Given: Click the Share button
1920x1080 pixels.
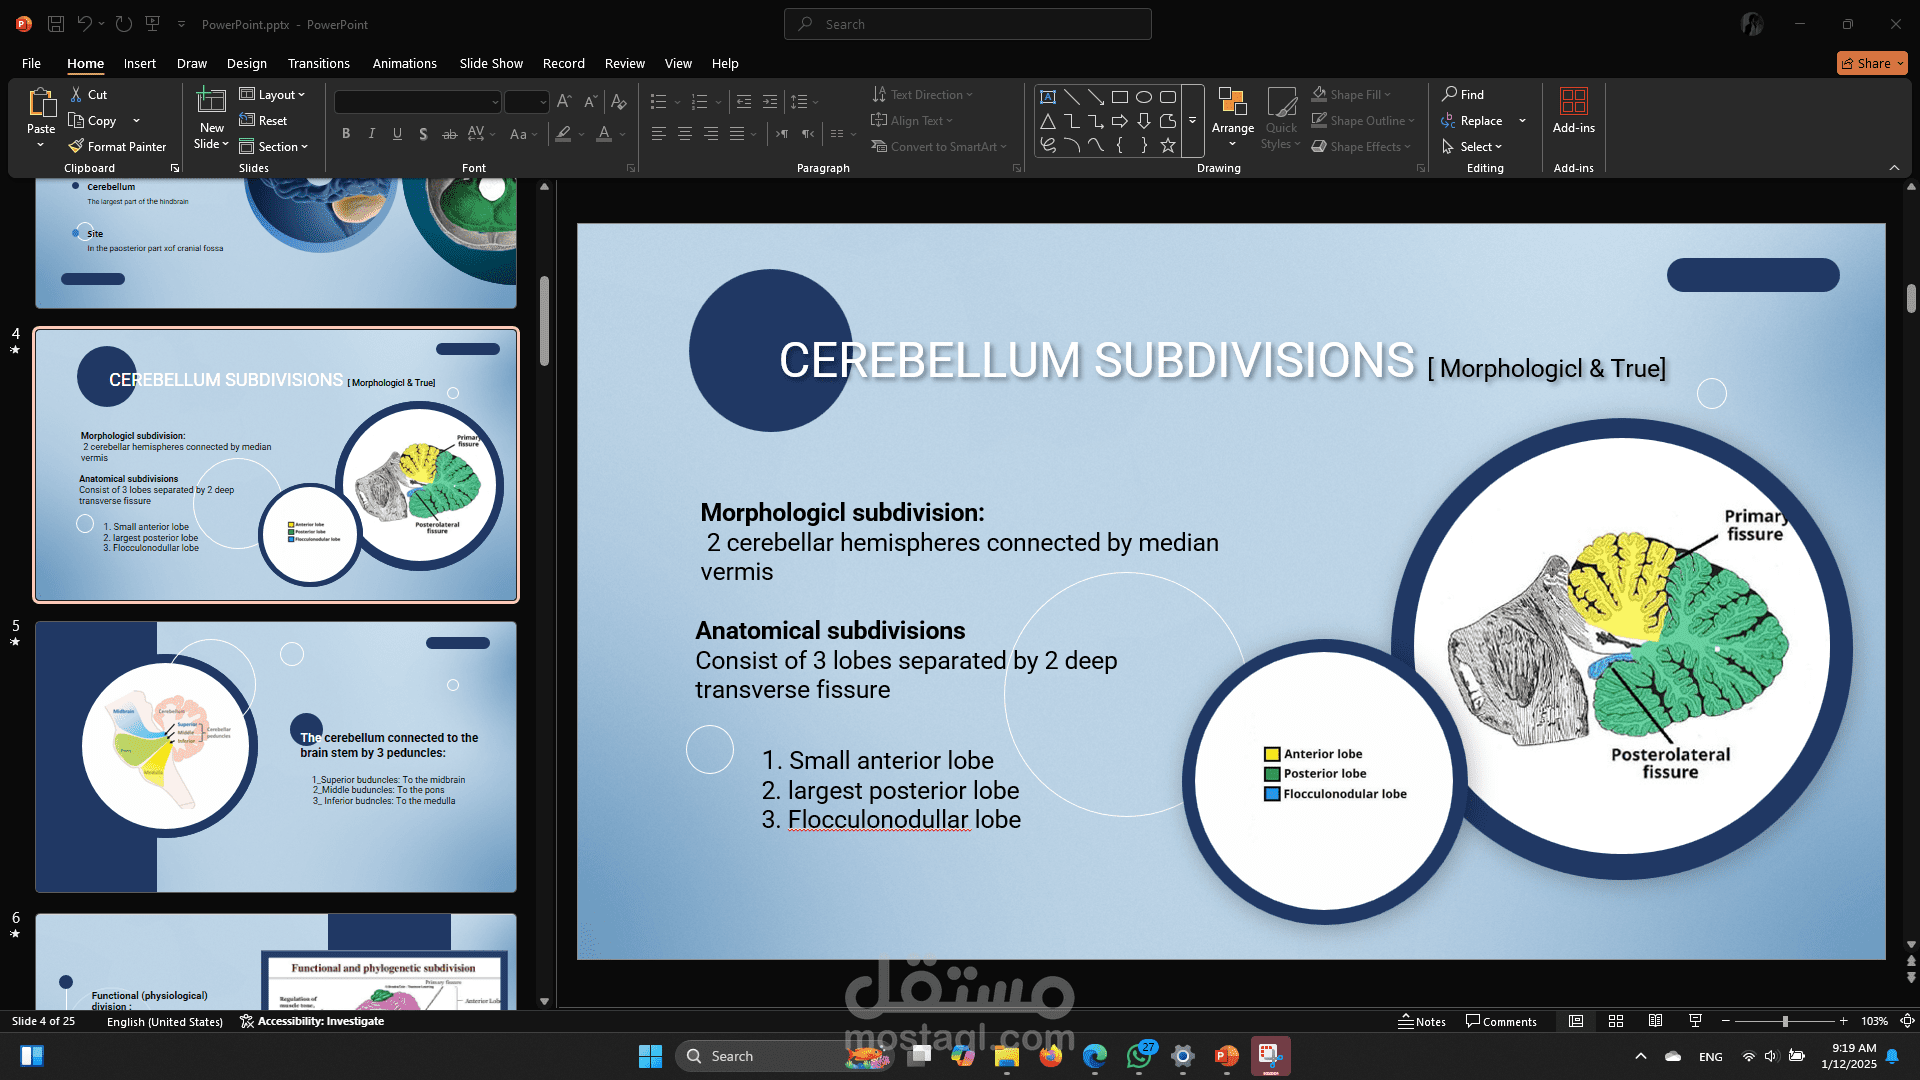Looking at the screenshot, I should (1872, 63).
